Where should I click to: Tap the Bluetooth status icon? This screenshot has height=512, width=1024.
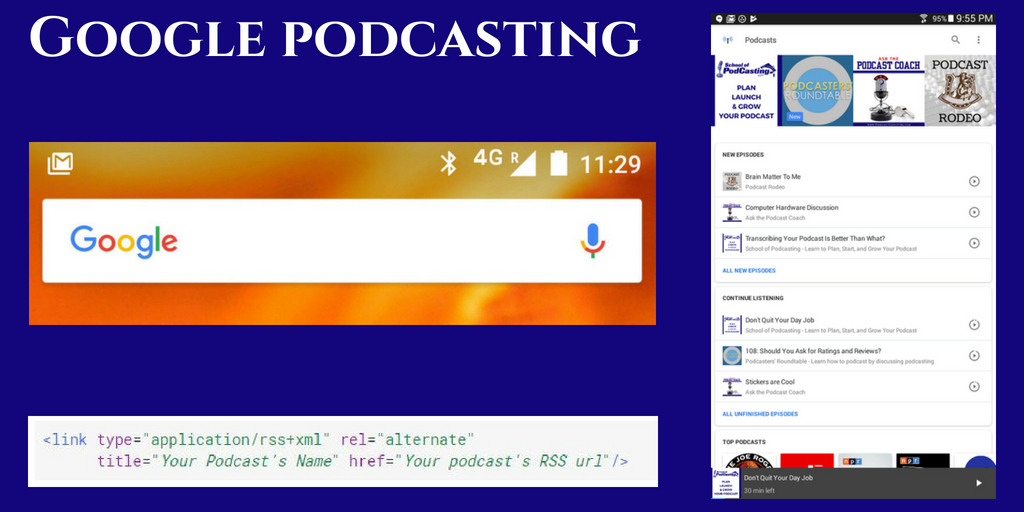(448, 163)
